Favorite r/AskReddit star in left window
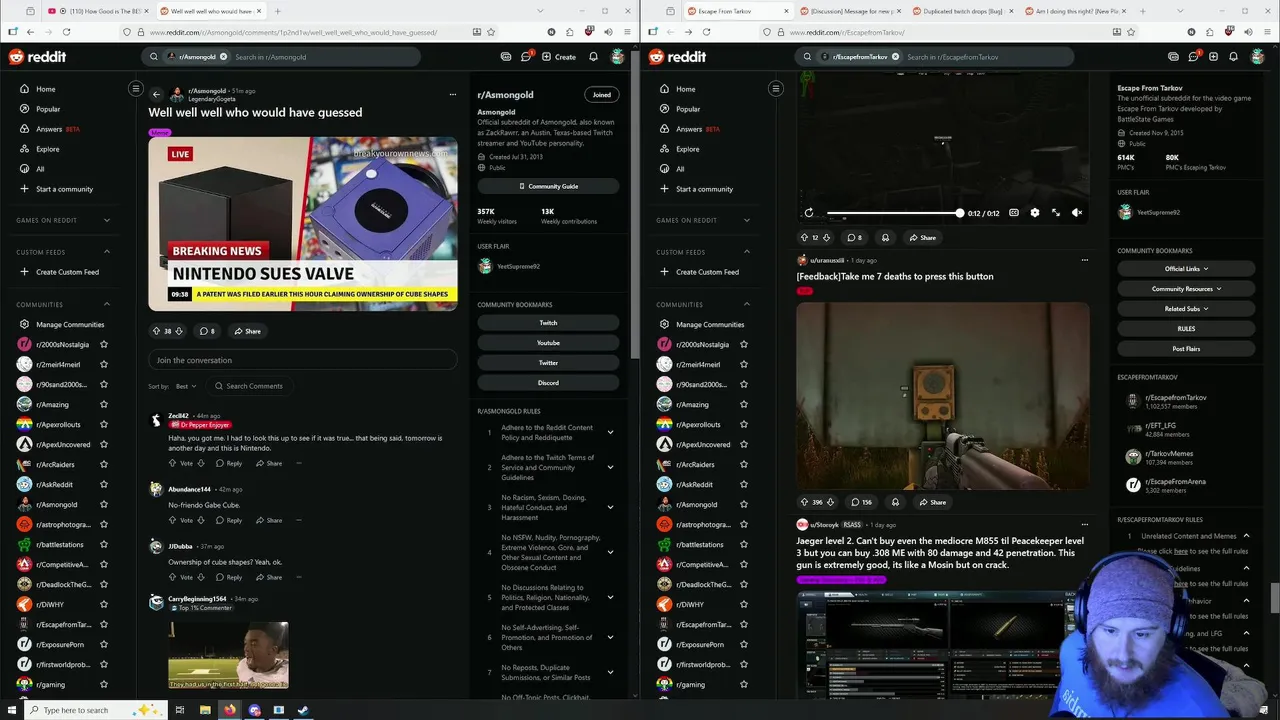Image resolution: width=1280 pixels, height=720 pixels. coord(104,484)
